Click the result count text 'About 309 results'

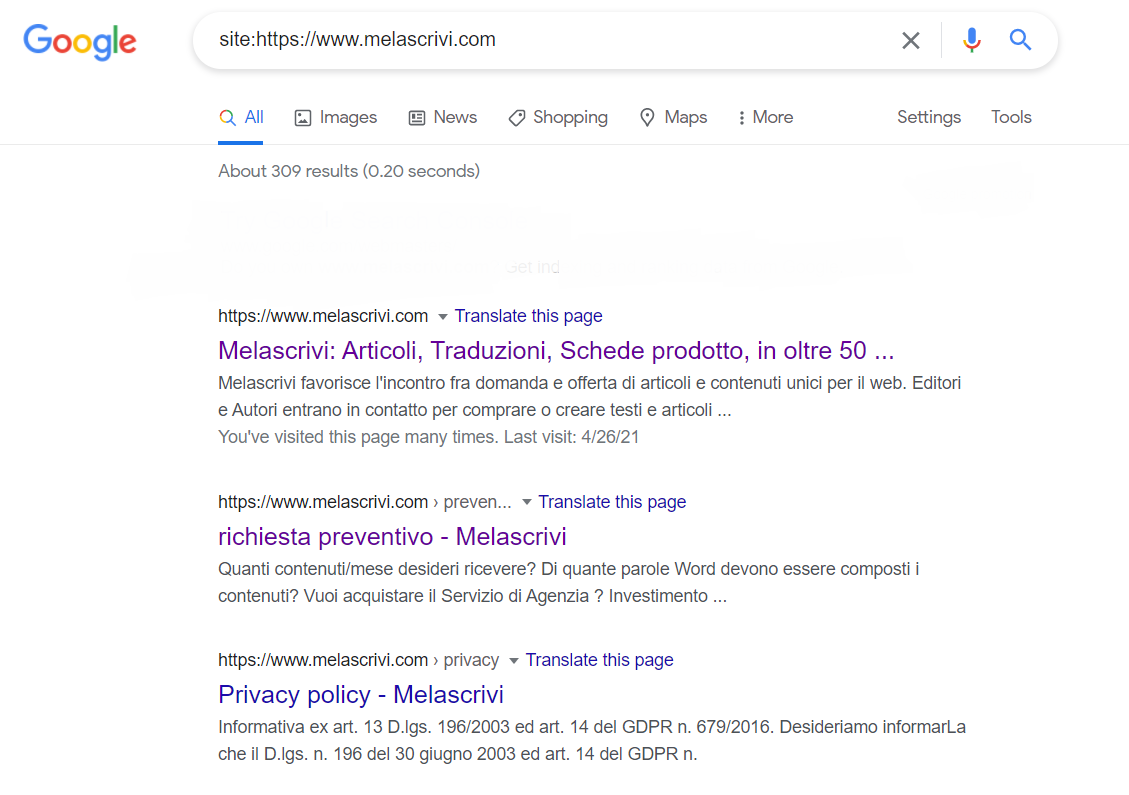click(x=288, y=171)
